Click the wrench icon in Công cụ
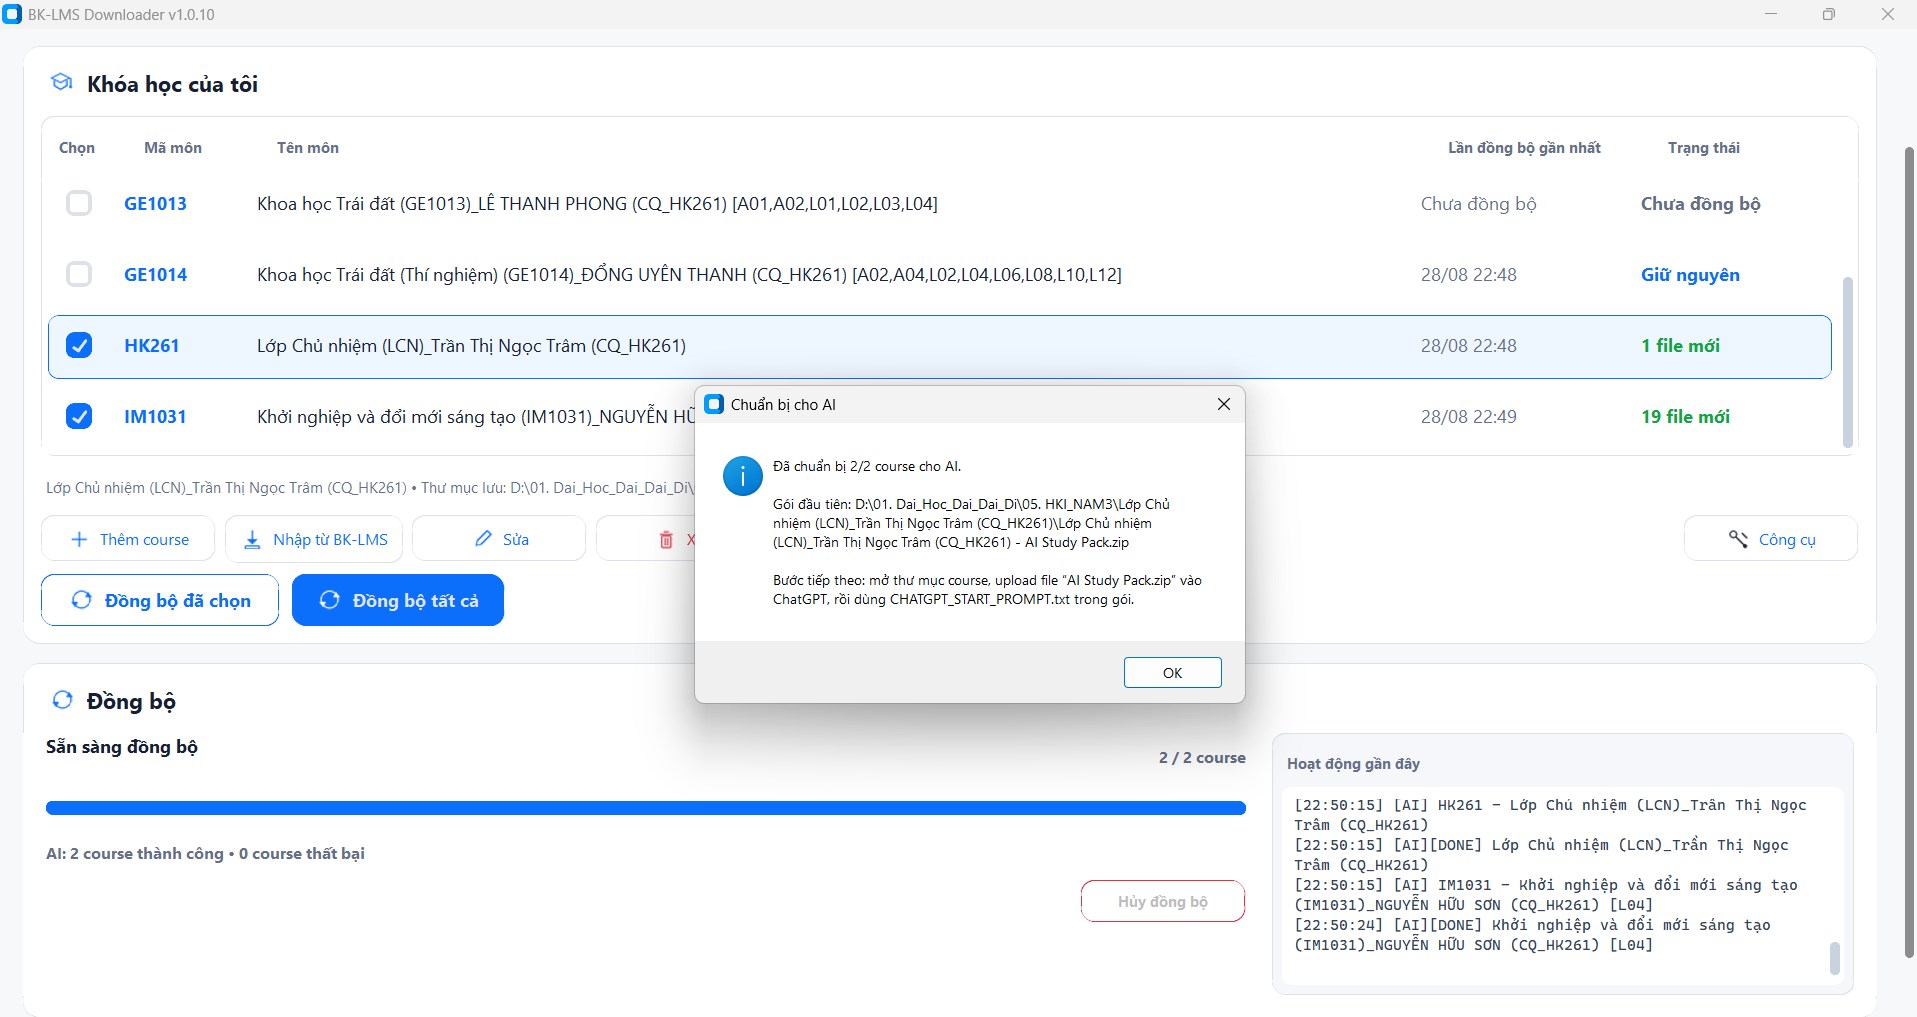This screenshot has width=1917, height=1017. coord(1738,539)
